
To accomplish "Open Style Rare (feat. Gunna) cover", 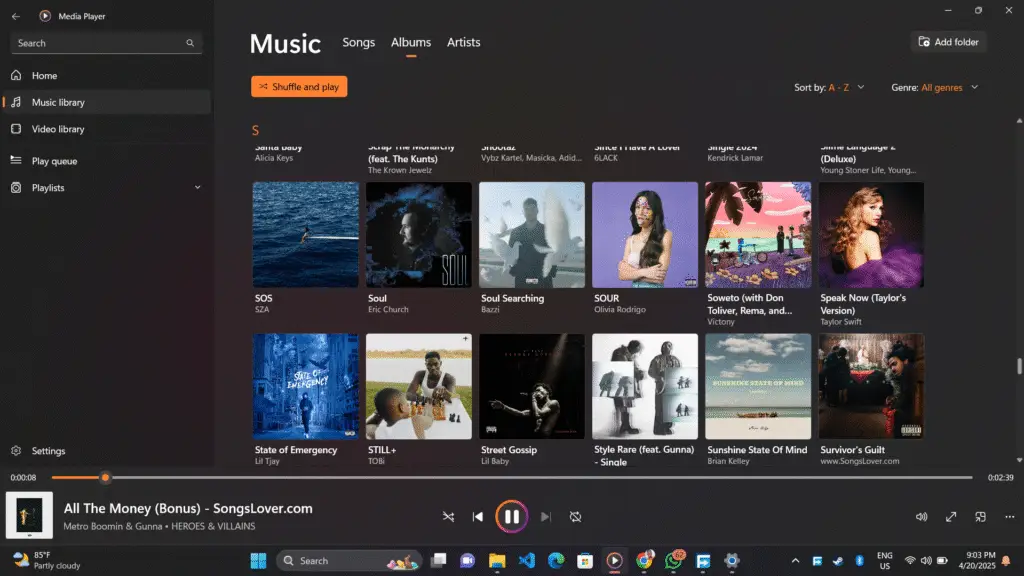I will (645, 387).
